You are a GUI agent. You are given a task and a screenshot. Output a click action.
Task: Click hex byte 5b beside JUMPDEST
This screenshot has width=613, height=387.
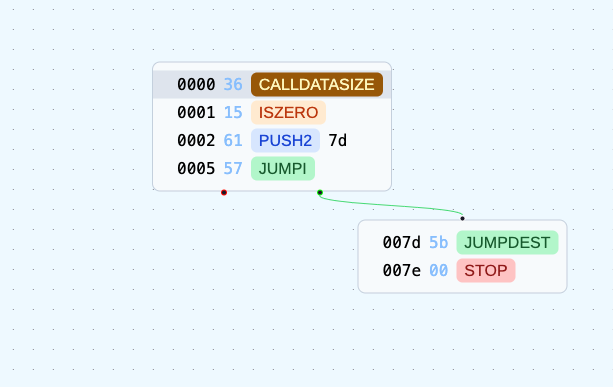click(439, 242)
